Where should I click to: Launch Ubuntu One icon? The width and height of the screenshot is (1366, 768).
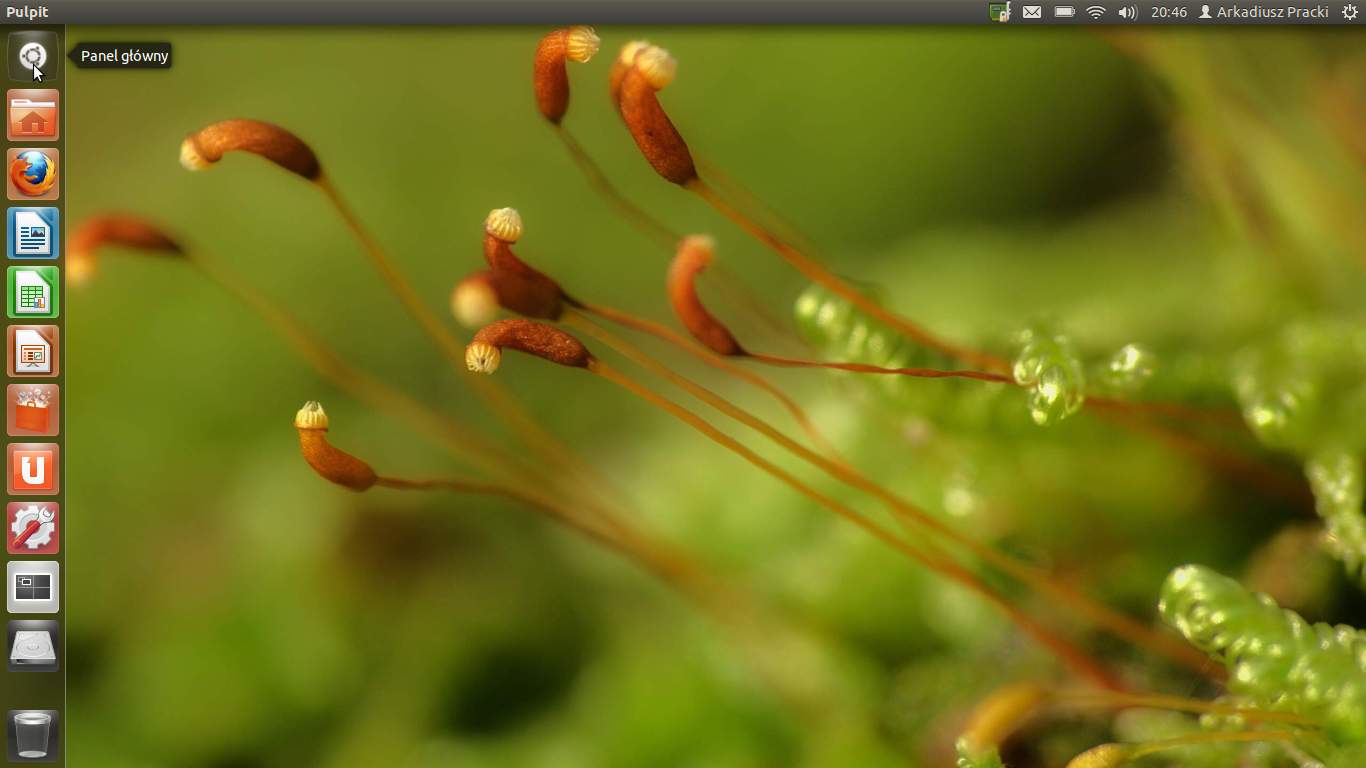point(33,469)
